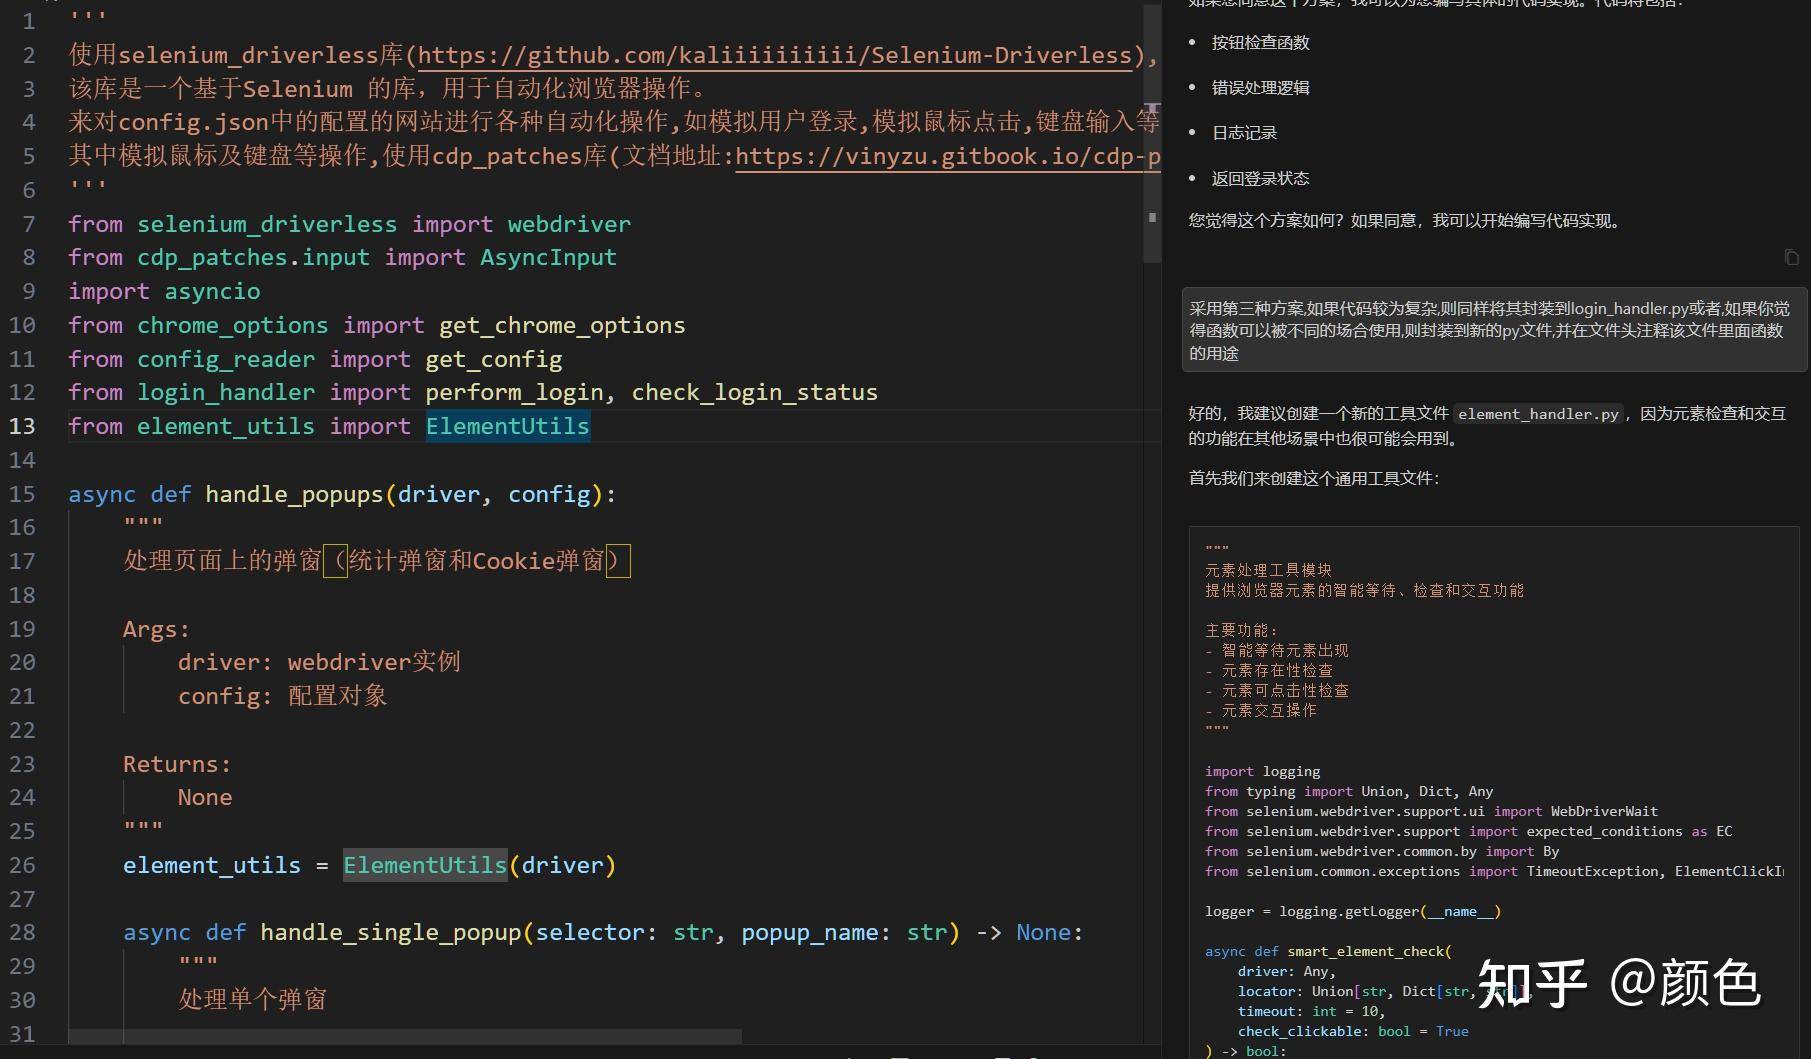Image resolution: width=1811 pixels, height=1059 pixels.
Task: Click 'config: 配置对象' docstring line
Action: pyautogui.click(x=282, y=696)
